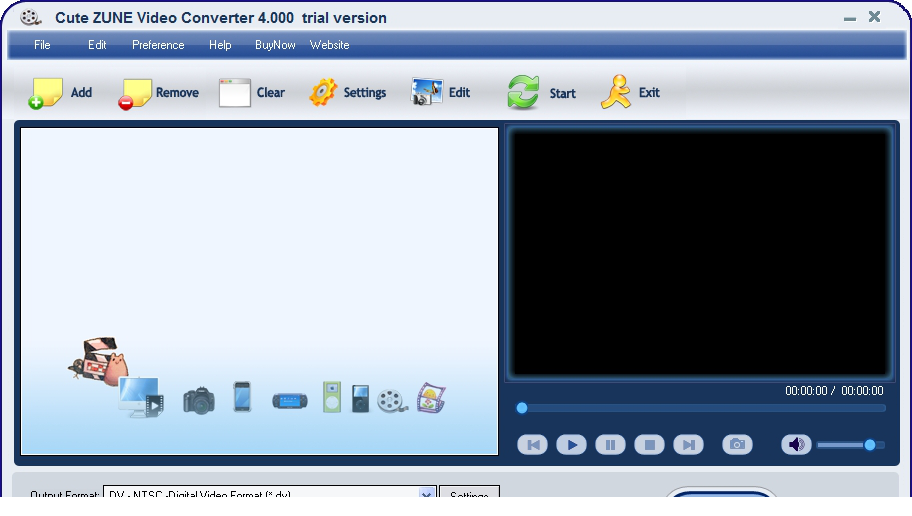Viewport: 912px width, 516px height.
Task: Click the Add files toolbar icon
Action: (x=45, y=93)
